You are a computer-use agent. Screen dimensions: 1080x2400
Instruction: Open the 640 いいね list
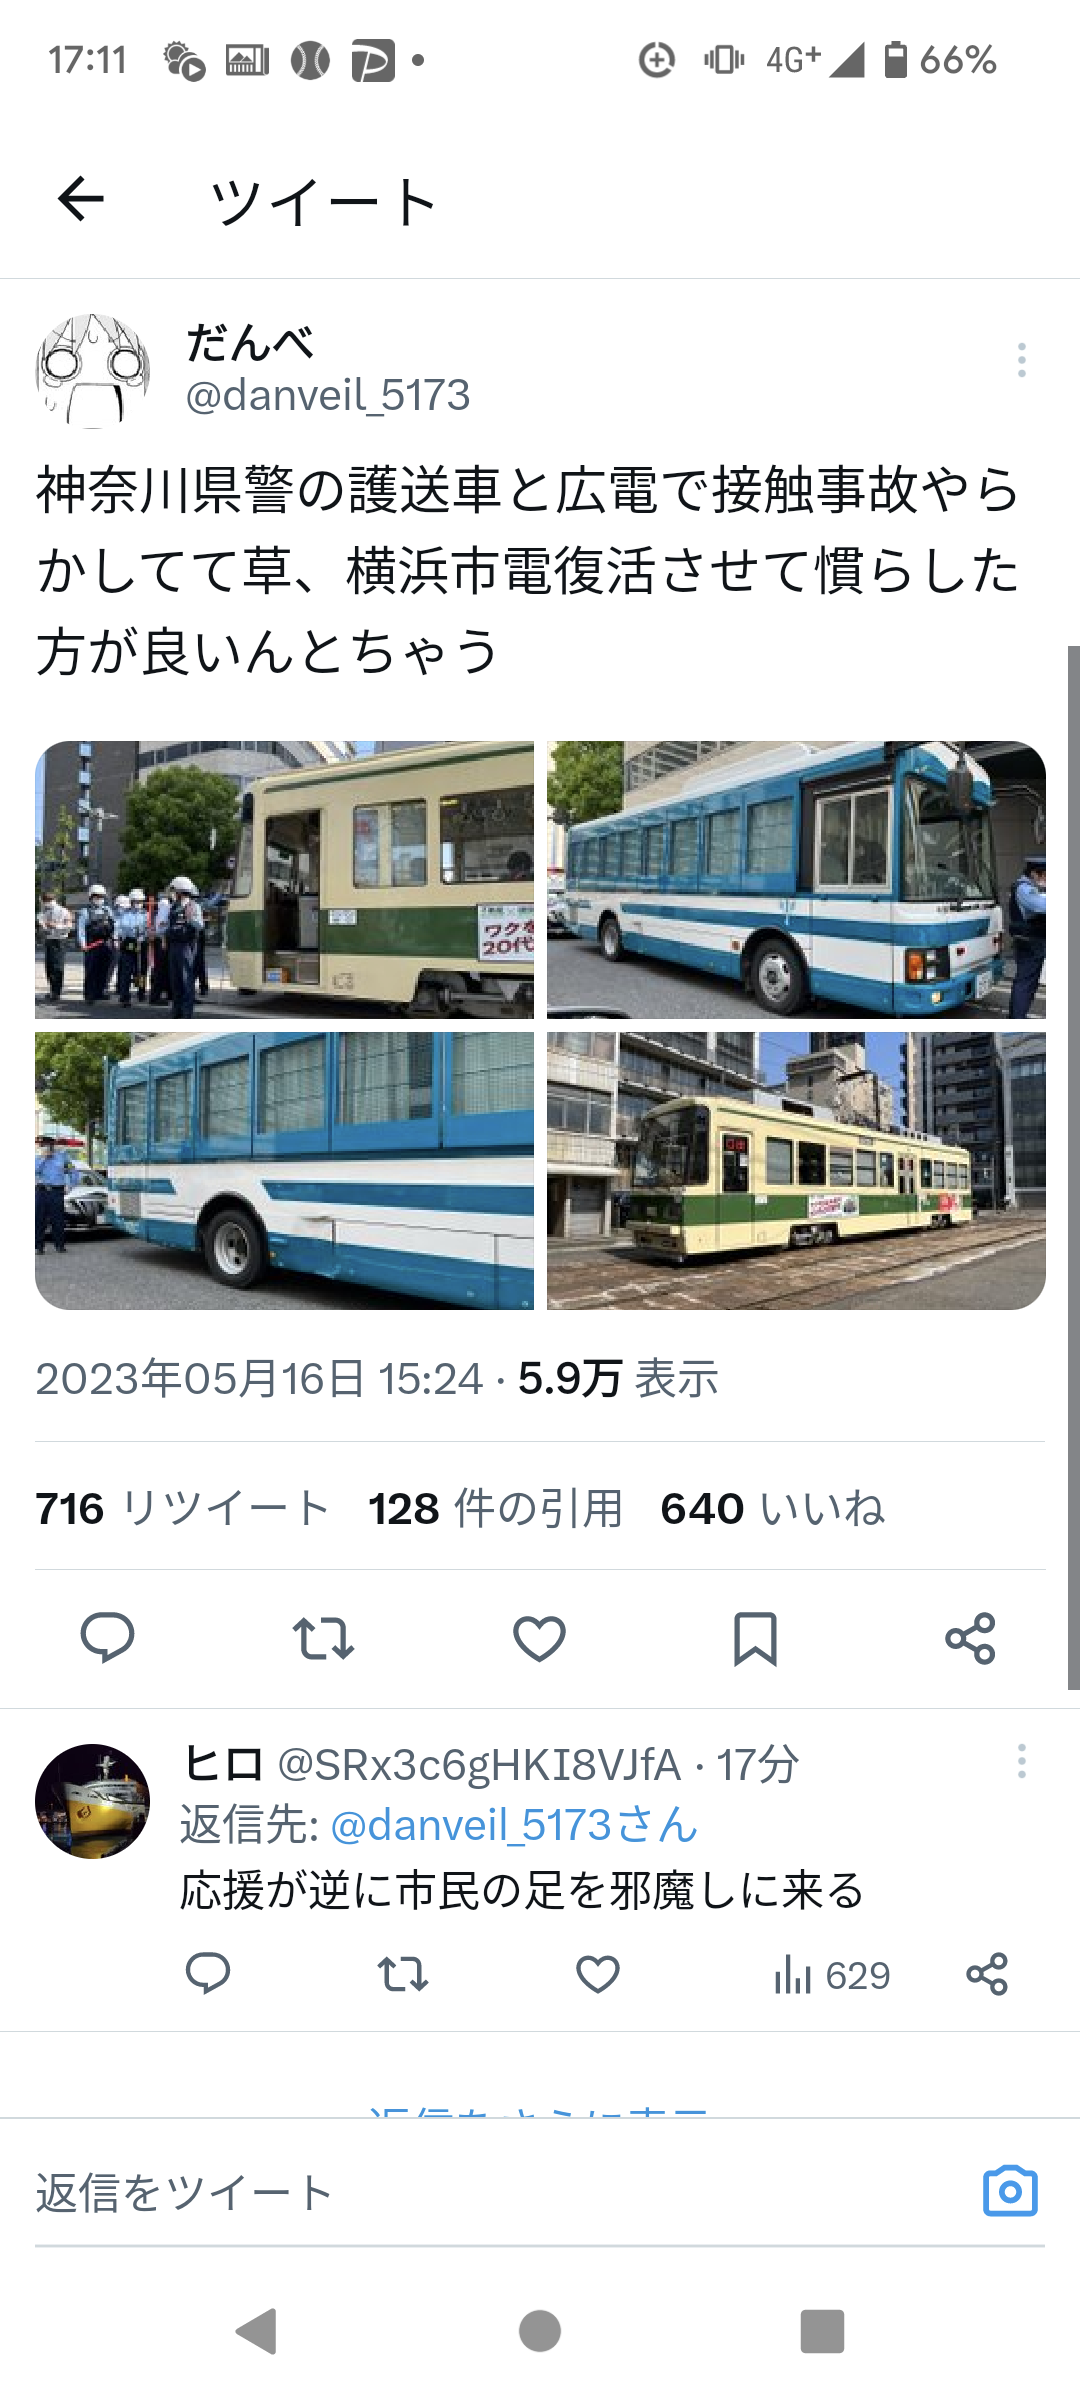(772, 1508)
